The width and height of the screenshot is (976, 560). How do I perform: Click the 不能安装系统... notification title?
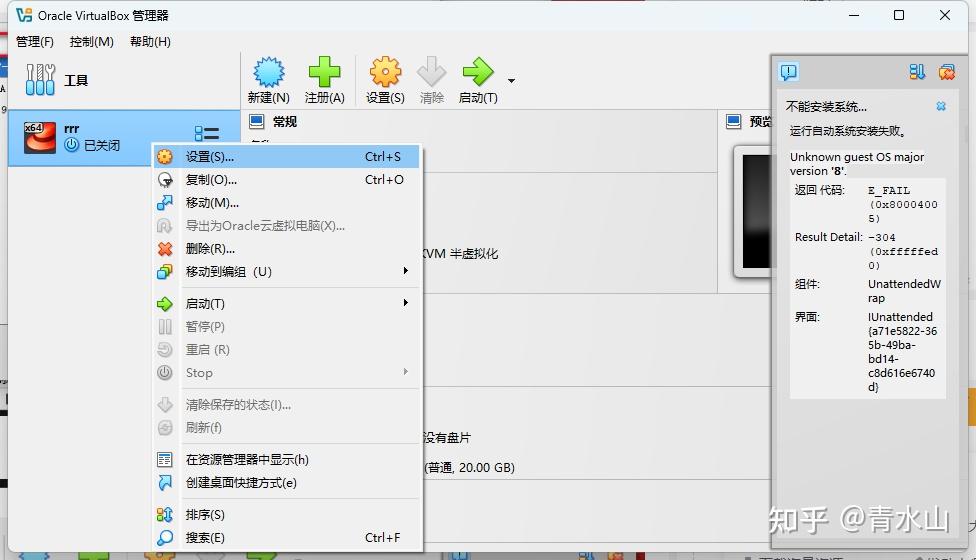[x=826, y=106]
